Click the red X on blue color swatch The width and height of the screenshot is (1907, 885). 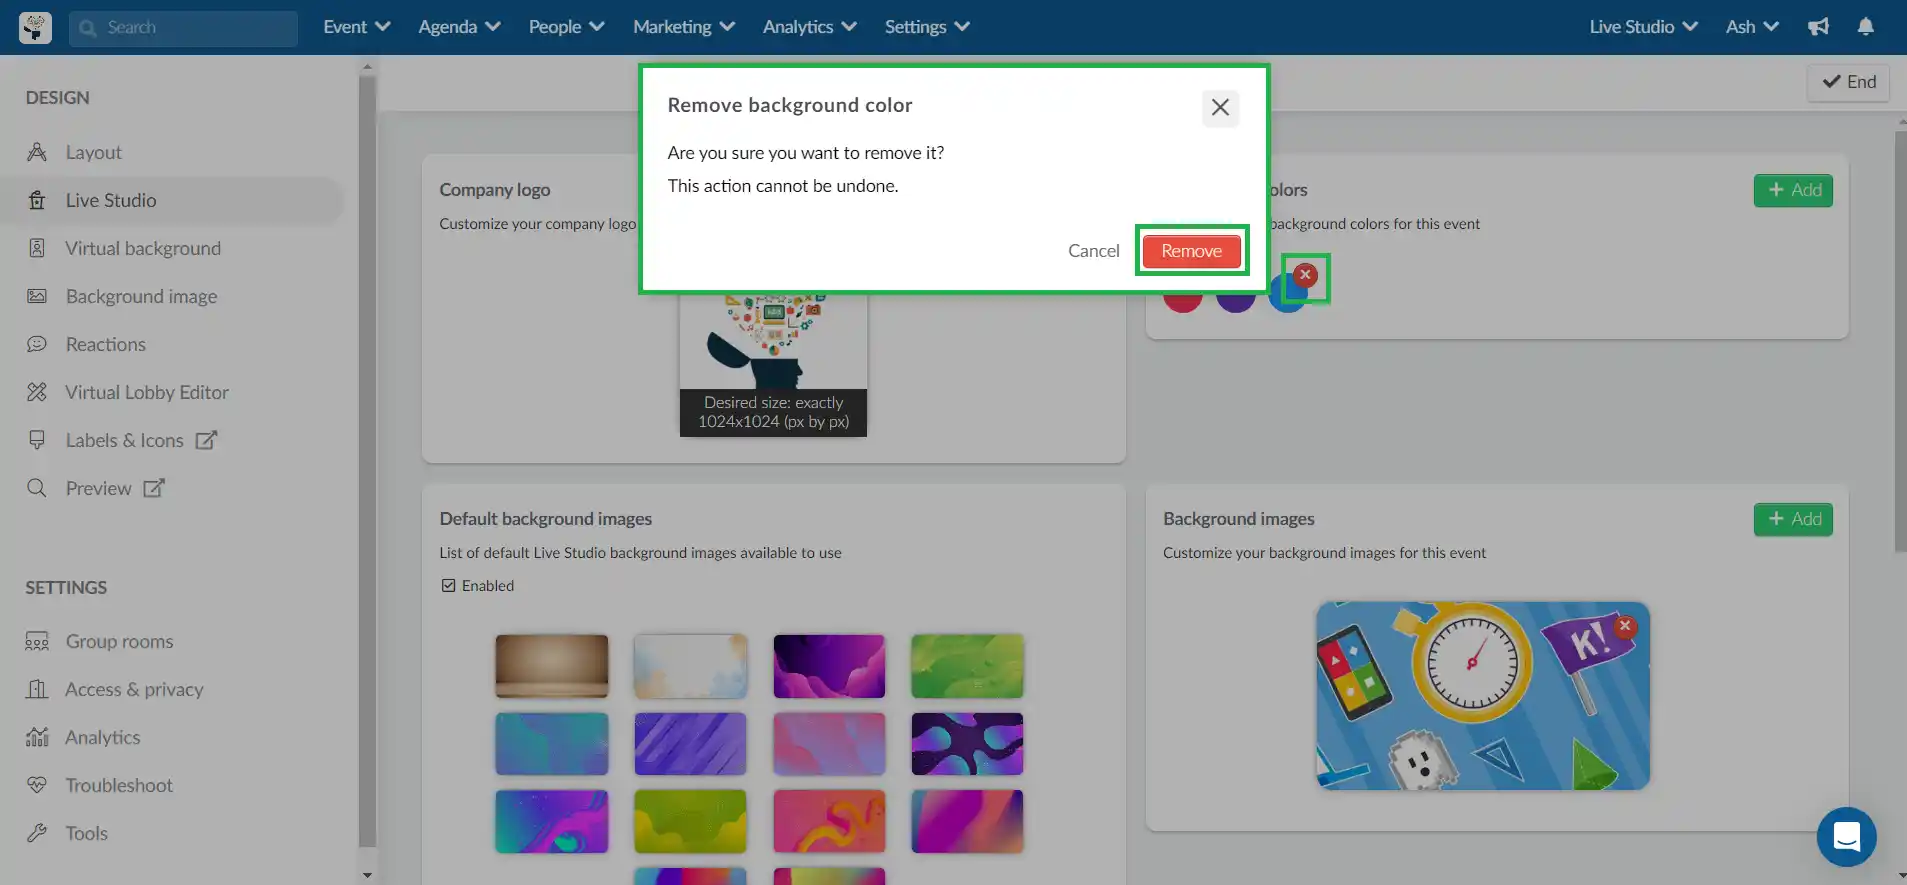[x=1305, y=275]
